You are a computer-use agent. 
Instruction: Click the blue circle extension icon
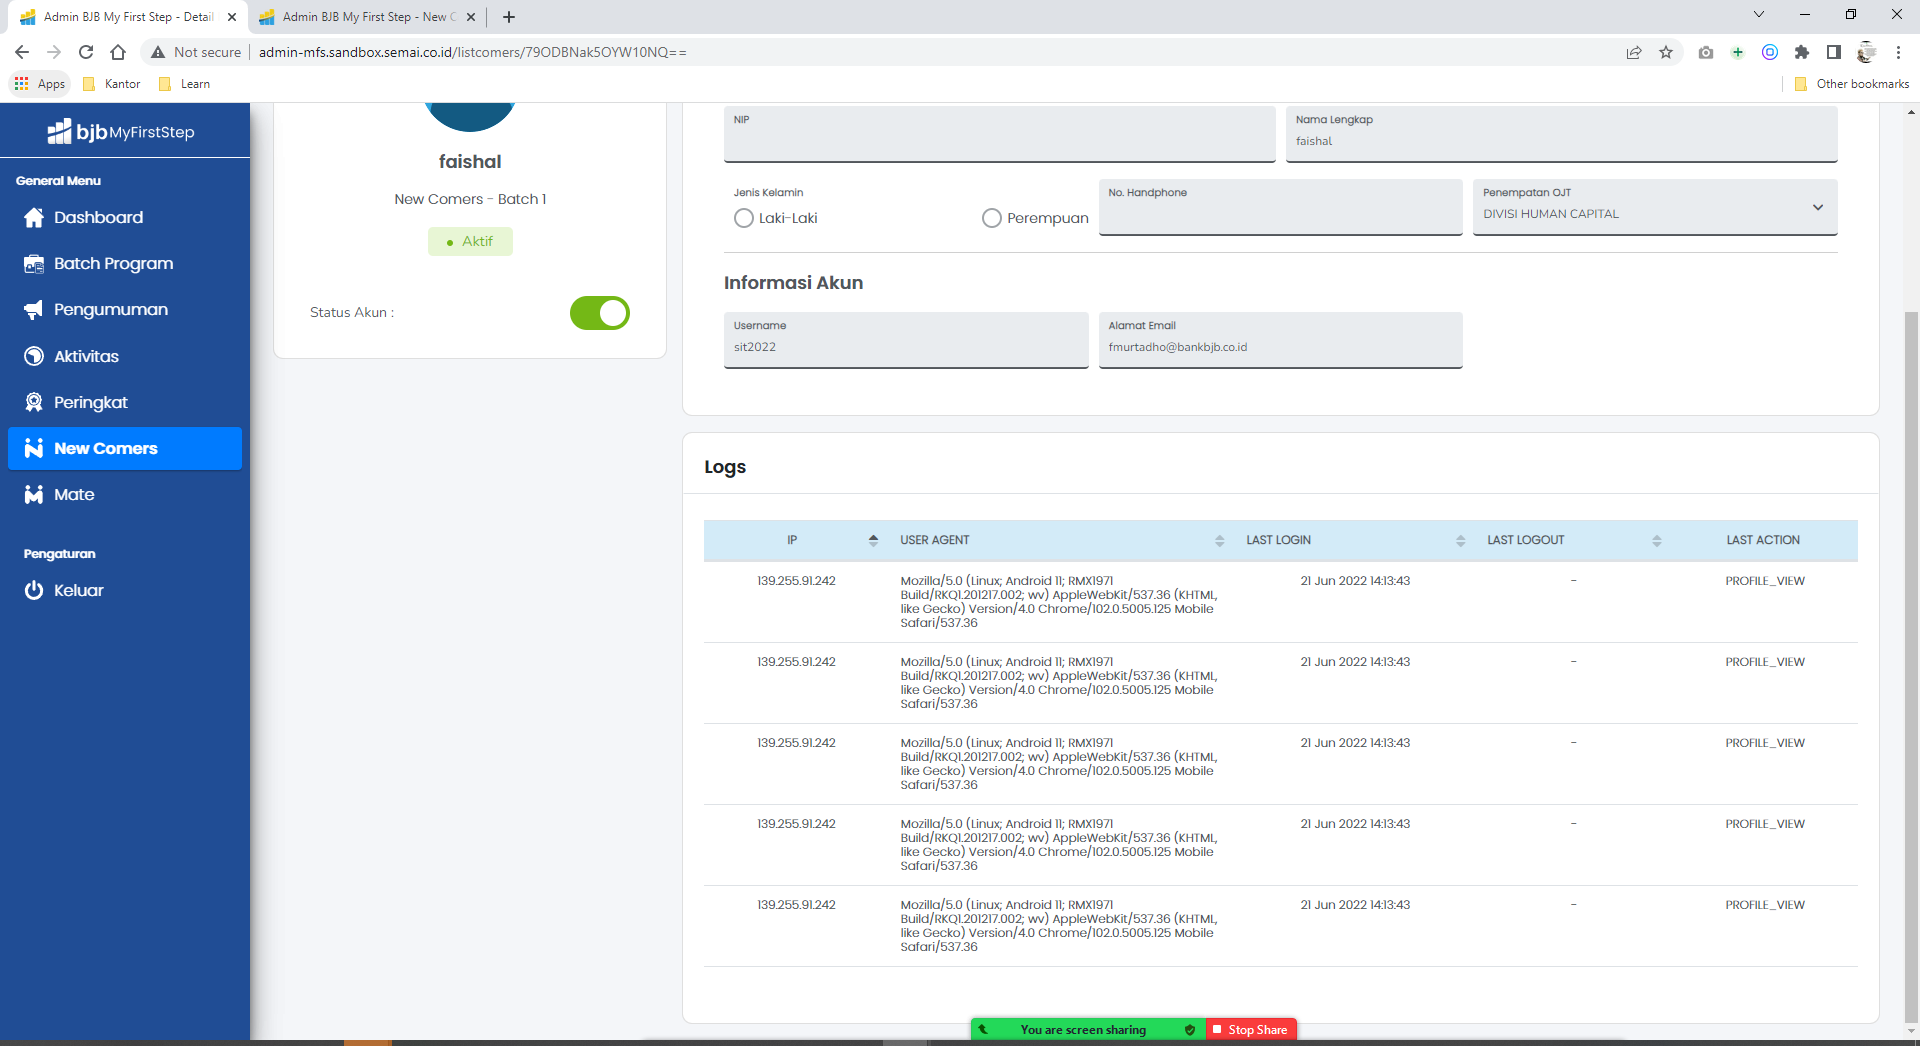click(1770, 52)
